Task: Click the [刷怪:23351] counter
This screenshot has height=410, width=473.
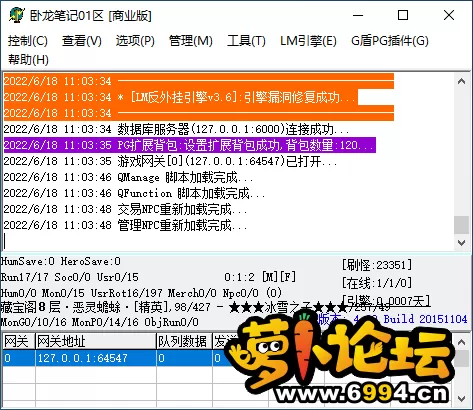Action: 377,265
